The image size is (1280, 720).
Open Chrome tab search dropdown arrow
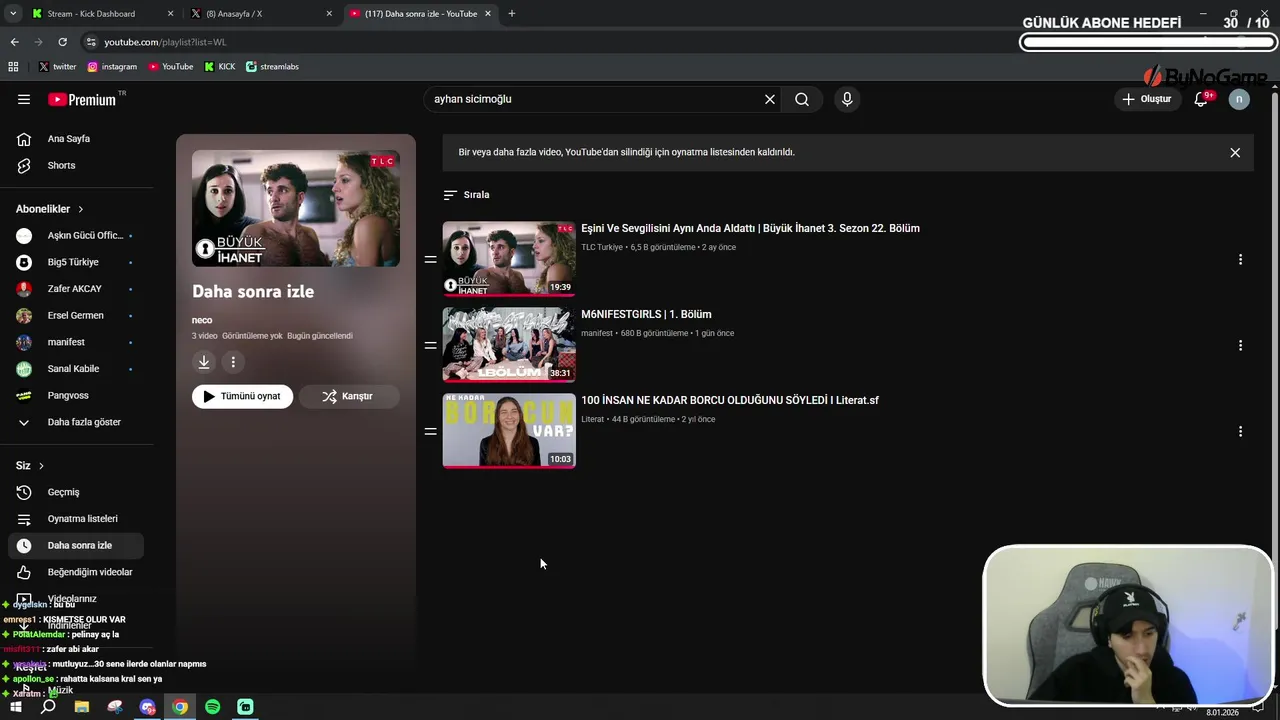[x=13, y=13]
